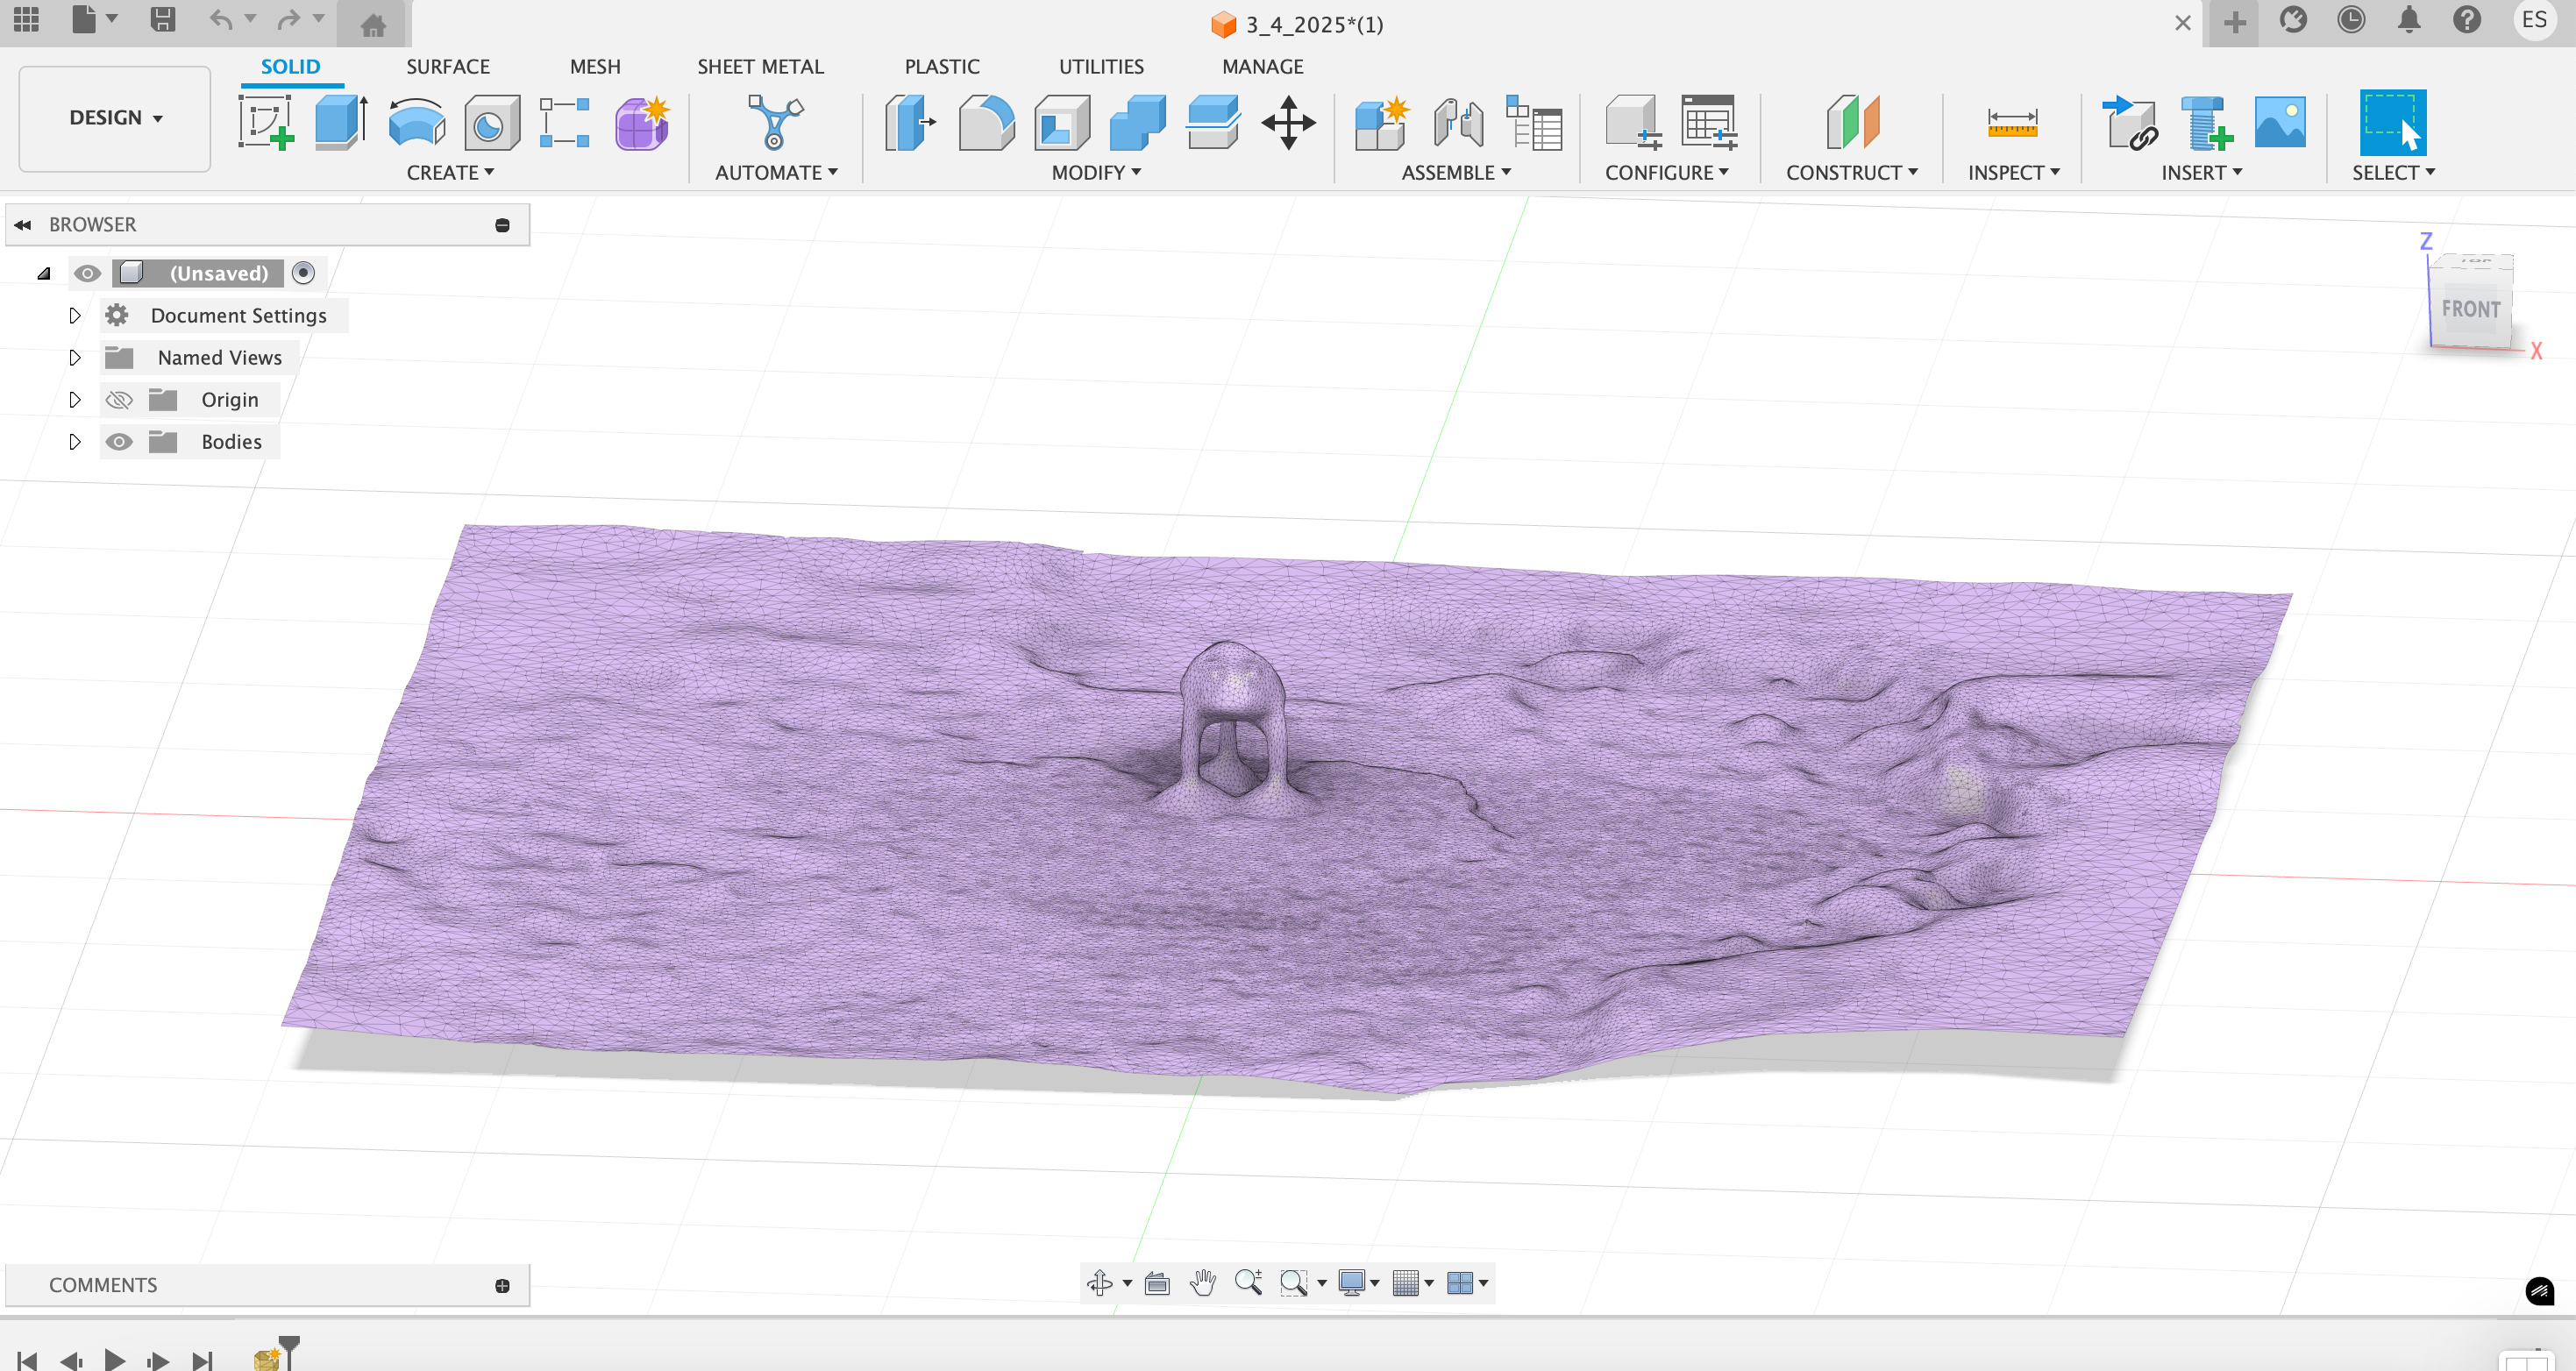
Task: Expand the Named Views node
Action: [75, 358]
